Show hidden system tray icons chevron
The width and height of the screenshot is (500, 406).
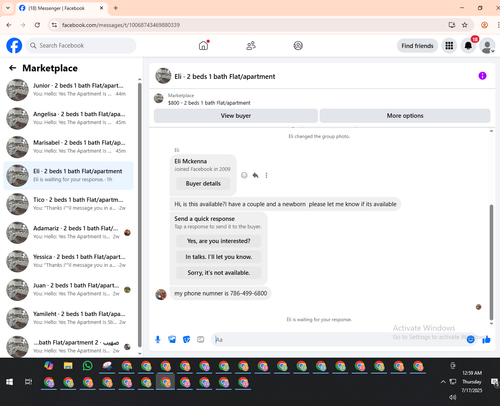click(x=443, y=382)
